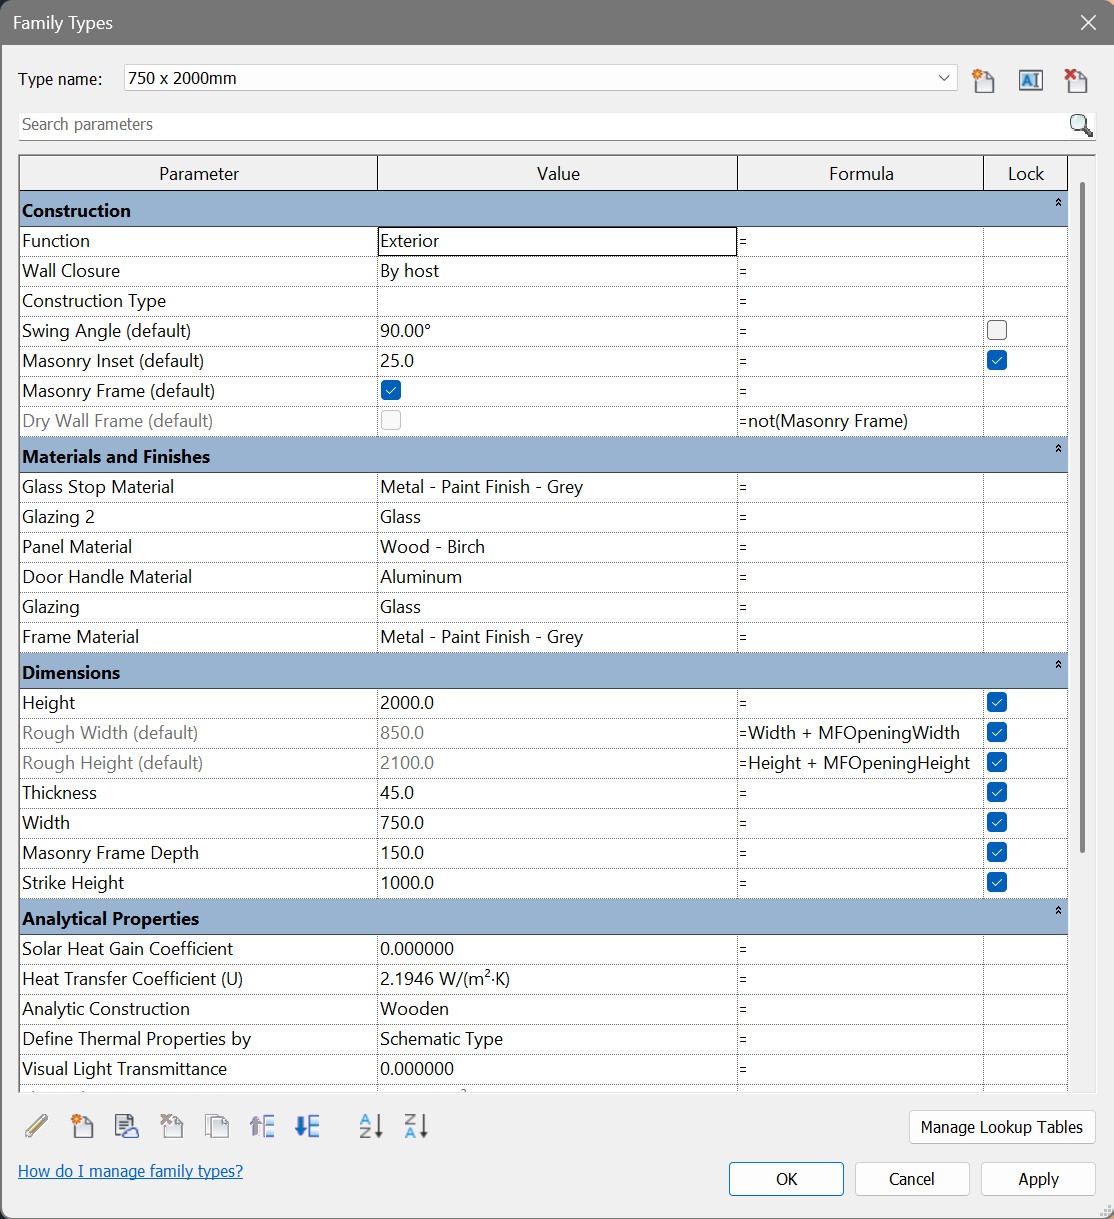Uncheck the Thickness lock checkbox

point(997,792)
